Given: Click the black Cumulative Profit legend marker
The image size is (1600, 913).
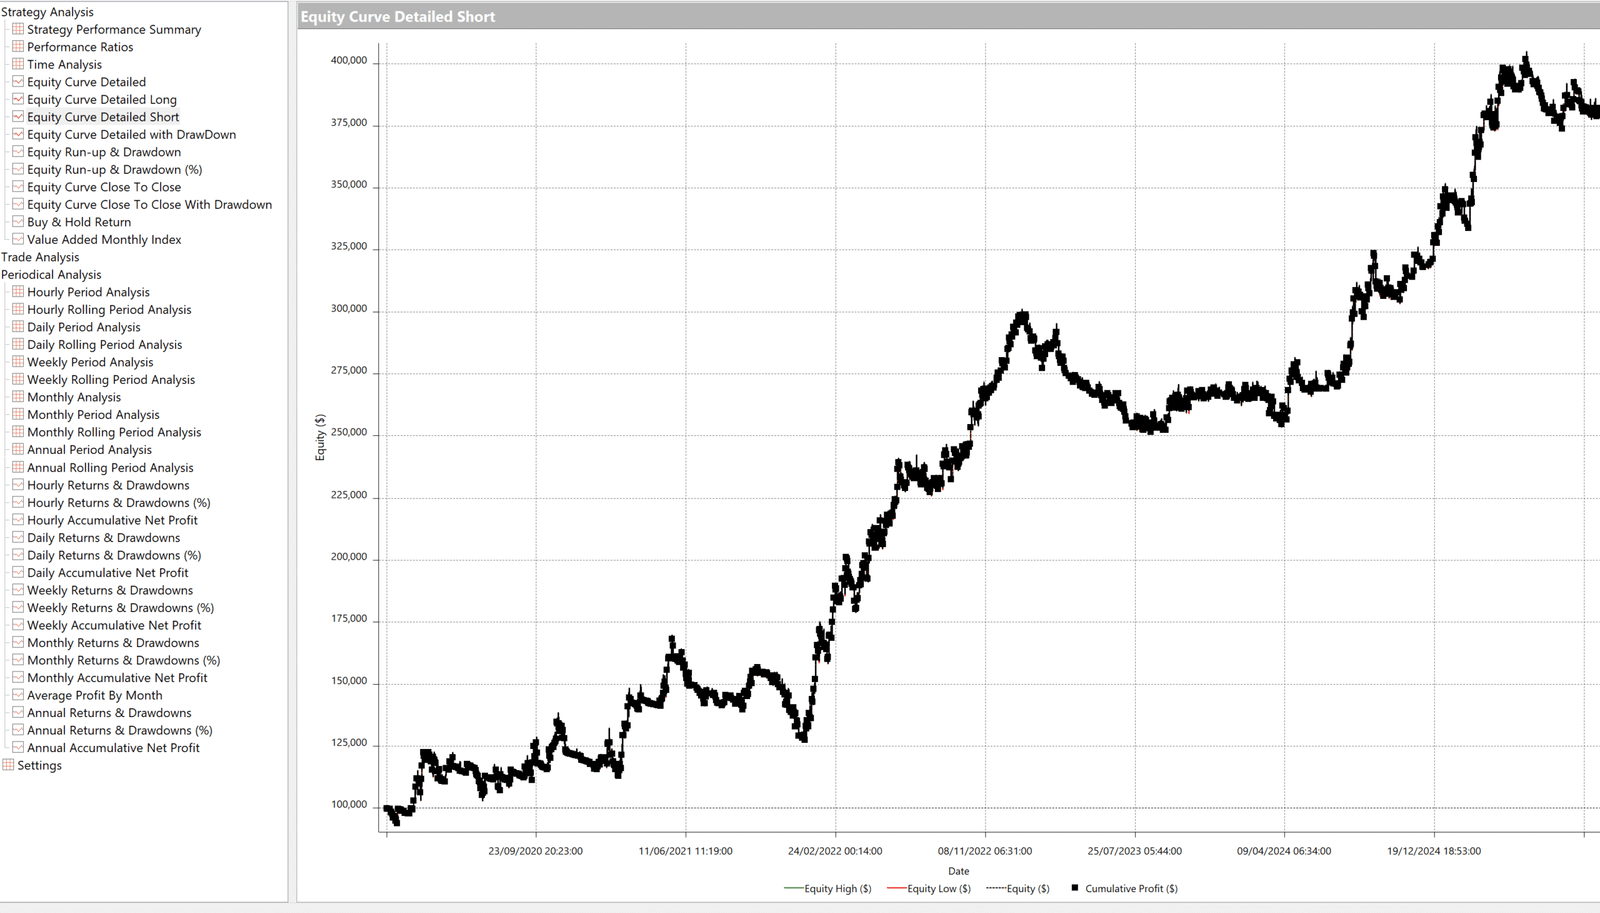Looking at the screenshot, I should (x=1075, y=888).
